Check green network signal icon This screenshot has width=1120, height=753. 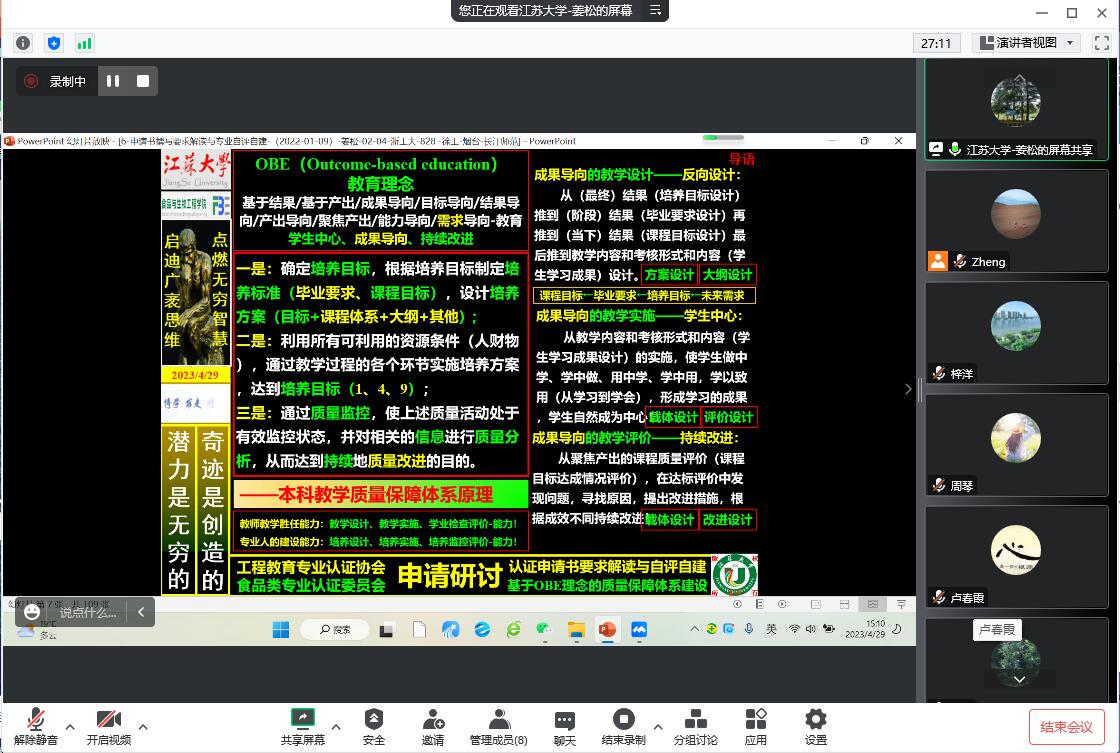tap(84, 43)
